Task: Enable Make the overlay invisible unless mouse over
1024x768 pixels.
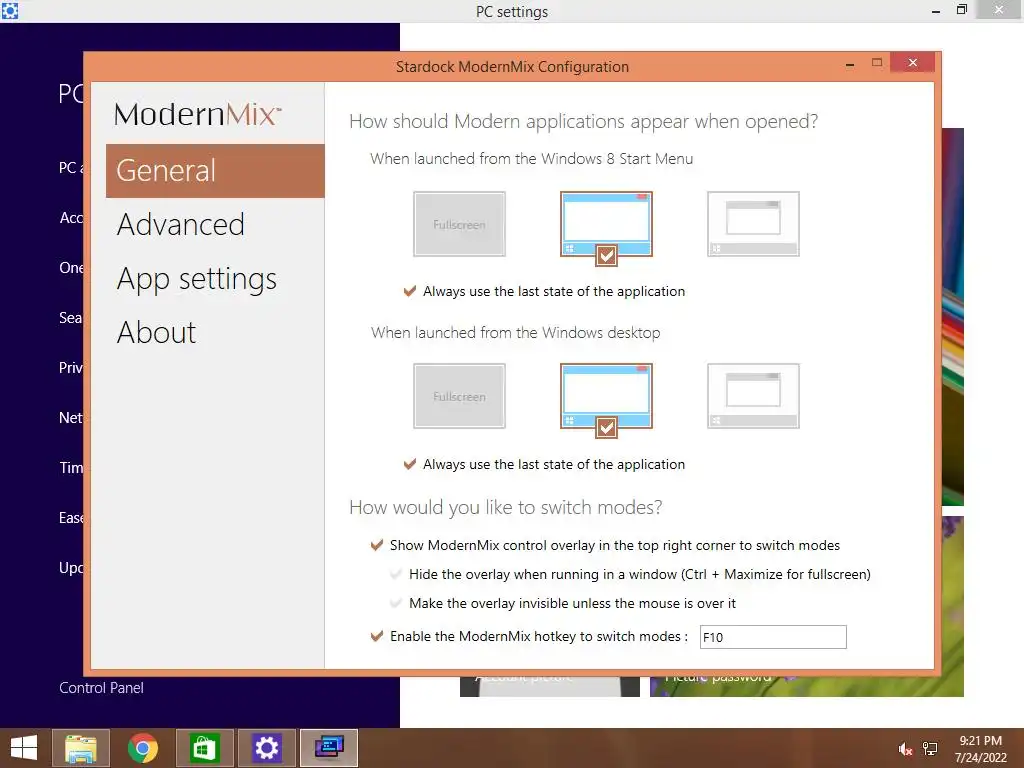Action: 395,603
